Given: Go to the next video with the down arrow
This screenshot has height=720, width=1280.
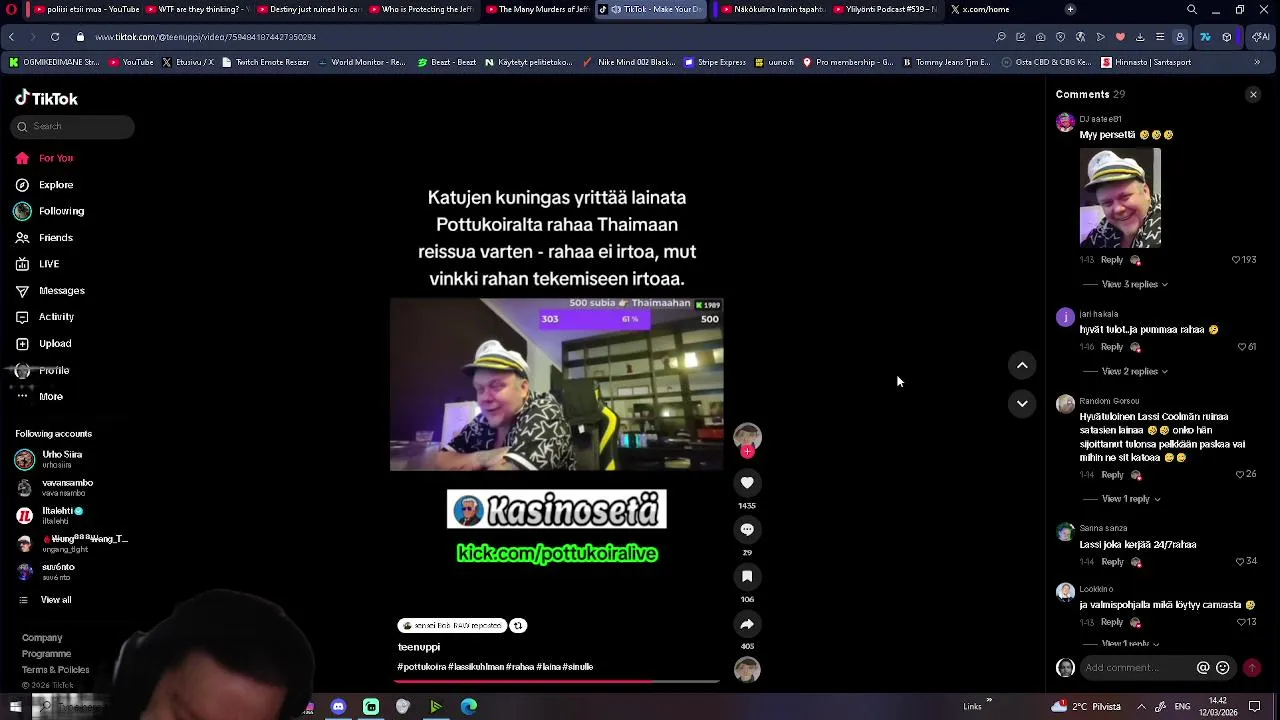Looking at the screenshot, I should tap(1022, 404).
